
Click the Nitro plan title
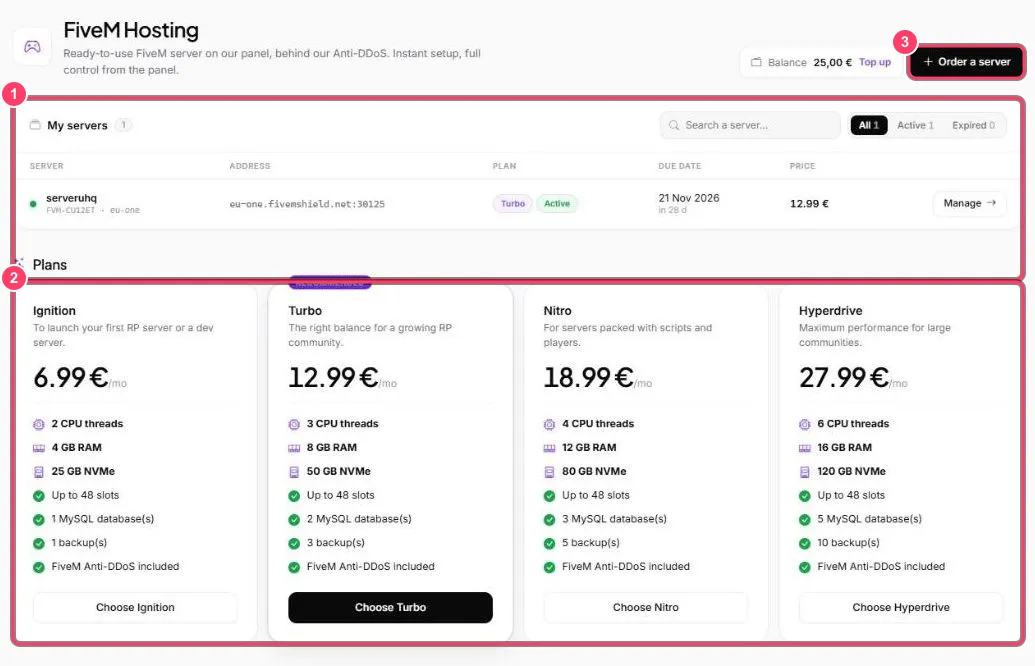coord(558,311)
